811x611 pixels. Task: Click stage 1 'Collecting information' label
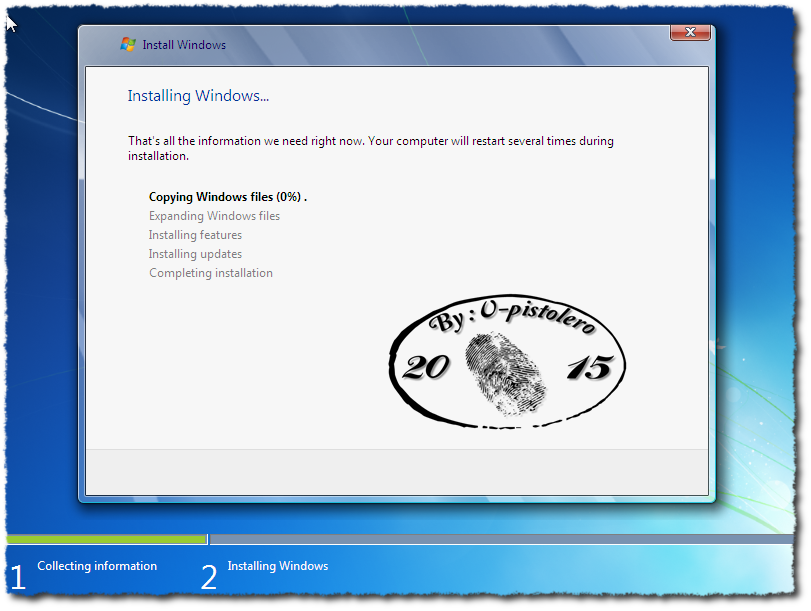pyautogui.click(x=97, y=566)
